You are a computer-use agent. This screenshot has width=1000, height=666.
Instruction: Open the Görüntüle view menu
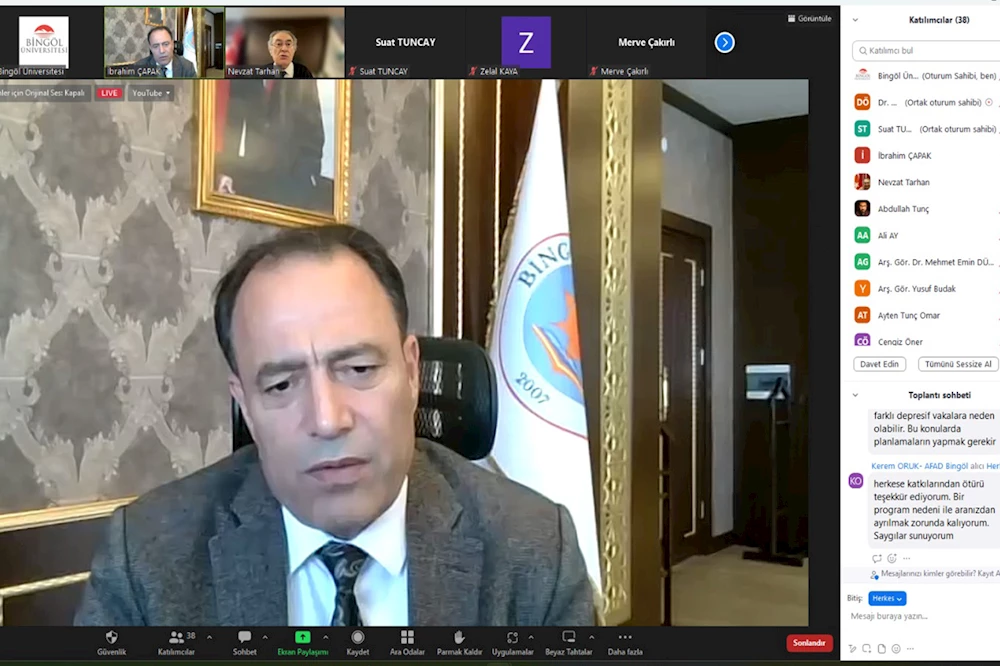point(809,18)
